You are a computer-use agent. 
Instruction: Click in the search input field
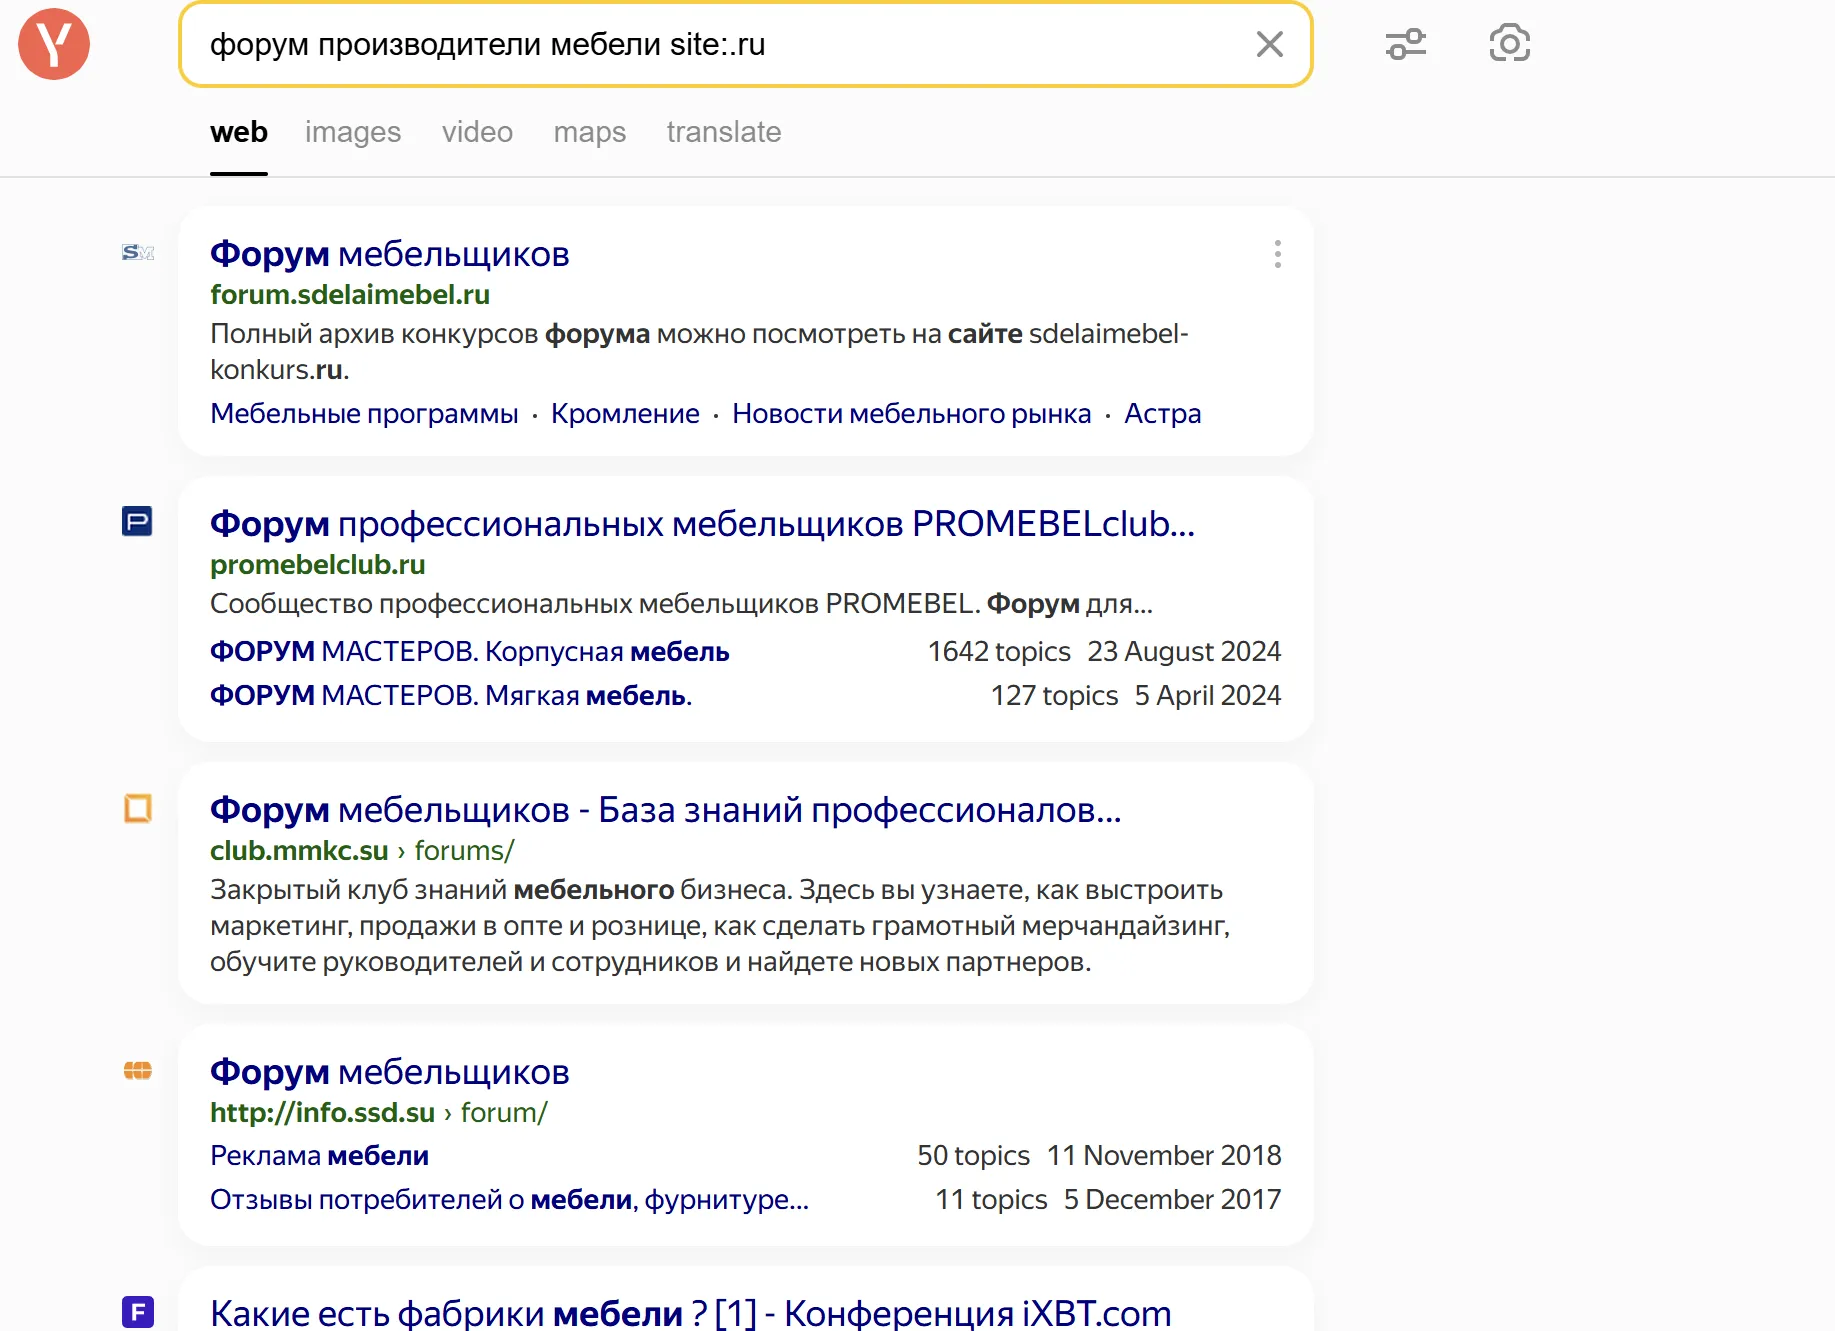click(x=720, y=44)
